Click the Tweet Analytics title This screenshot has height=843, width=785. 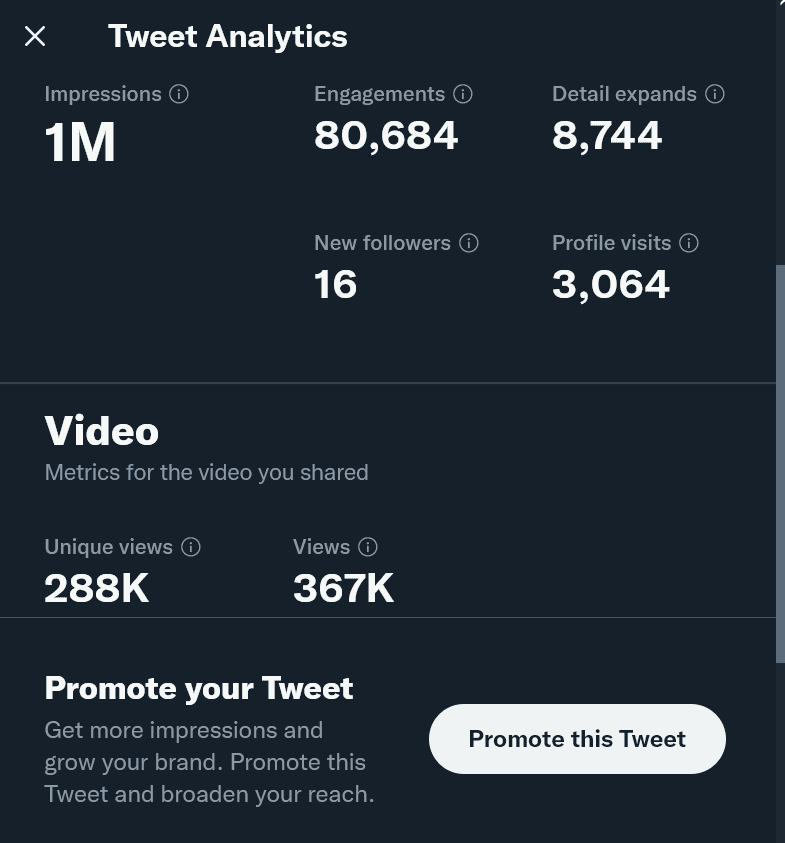pos(228,37)
